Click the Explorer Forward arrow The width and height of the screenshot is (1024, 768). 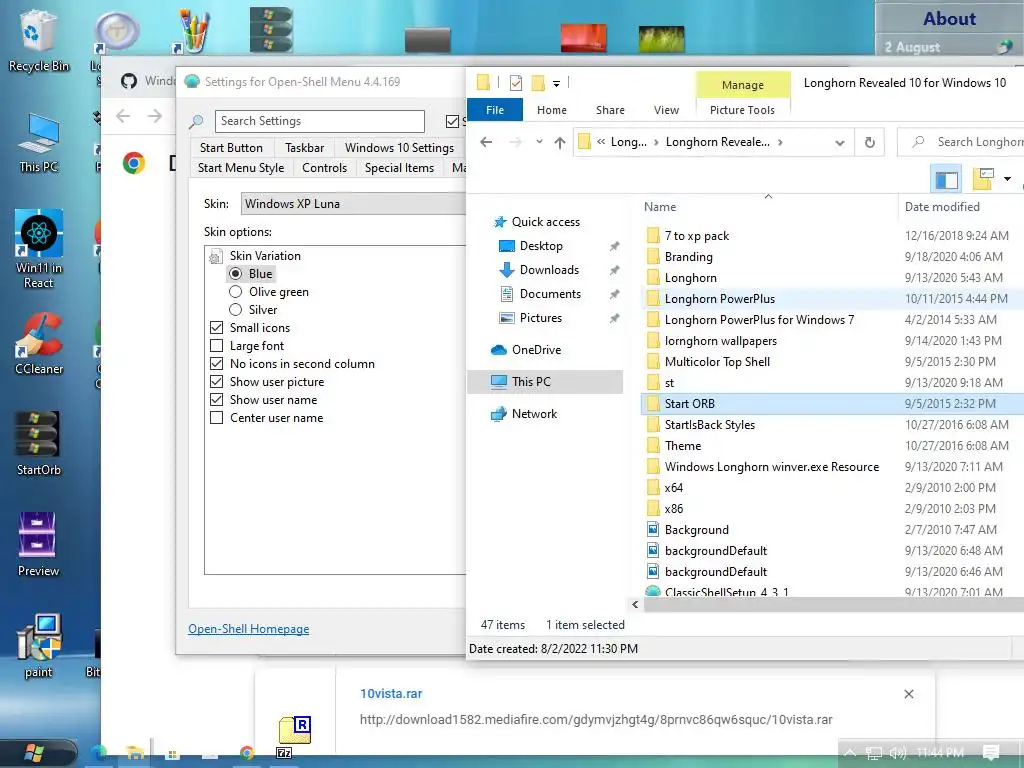(x=515, y=142)
